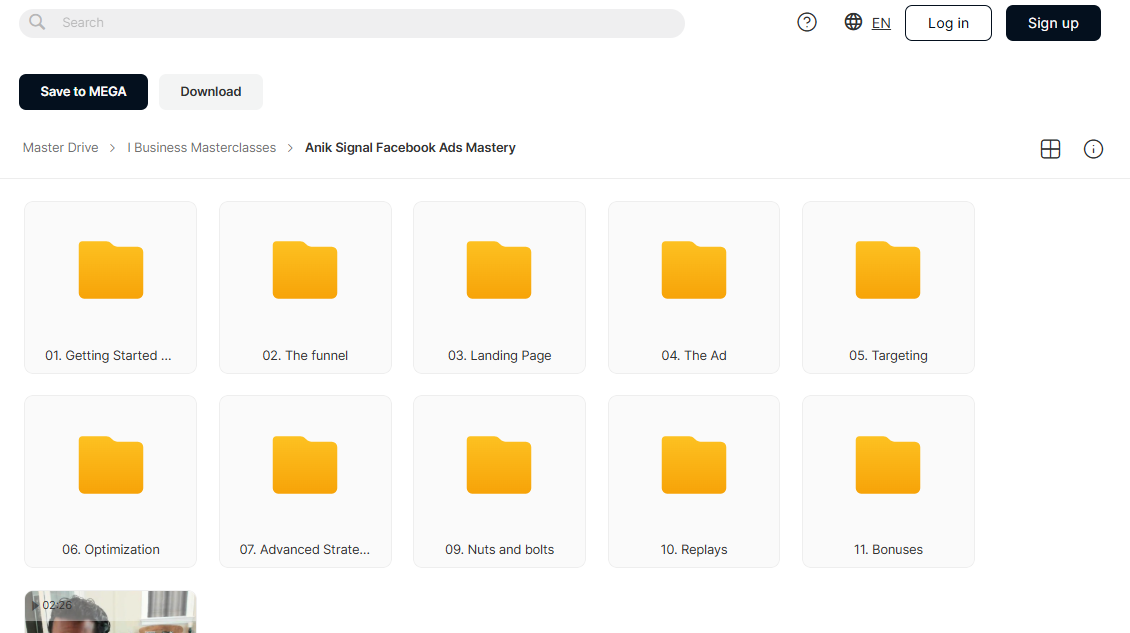Click the Sign up button
Image resolution: width=1130 pixels, height=633 pixels.
(x=1053, y=23)
